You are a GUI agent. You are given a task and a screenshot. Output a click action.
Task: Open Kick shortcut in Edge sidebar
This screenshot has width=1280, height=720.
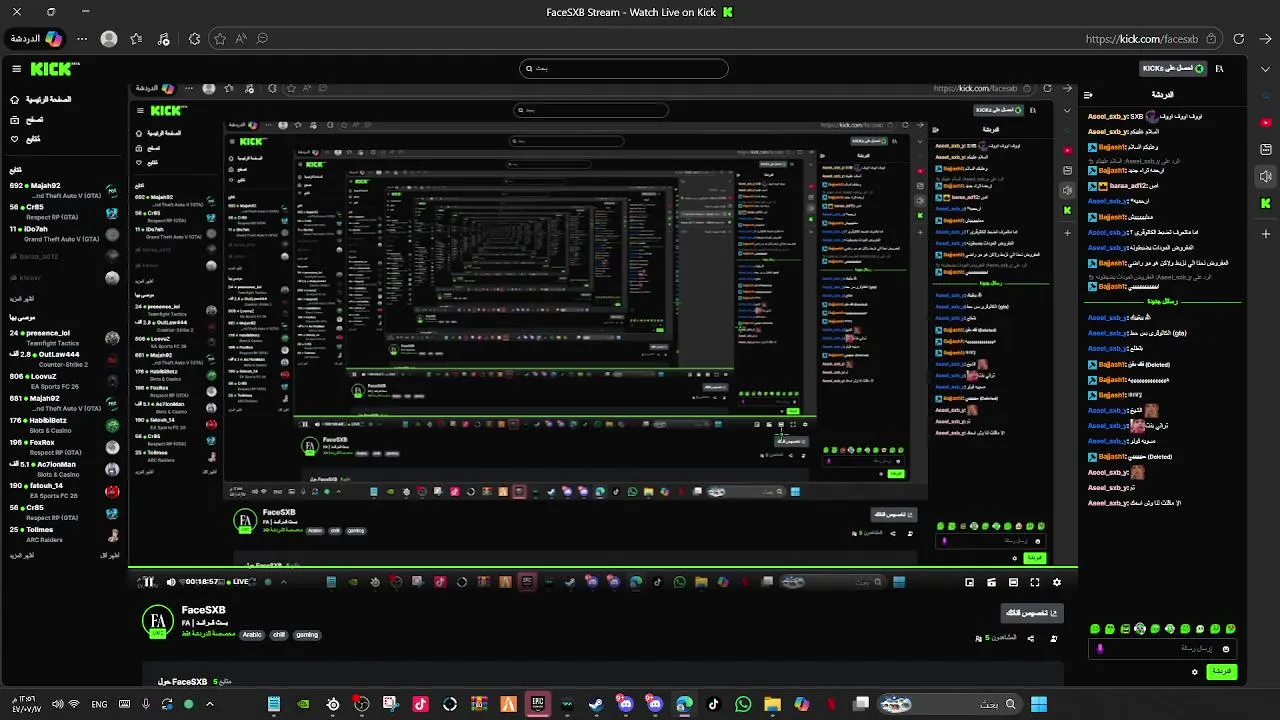coord(1266,203)
